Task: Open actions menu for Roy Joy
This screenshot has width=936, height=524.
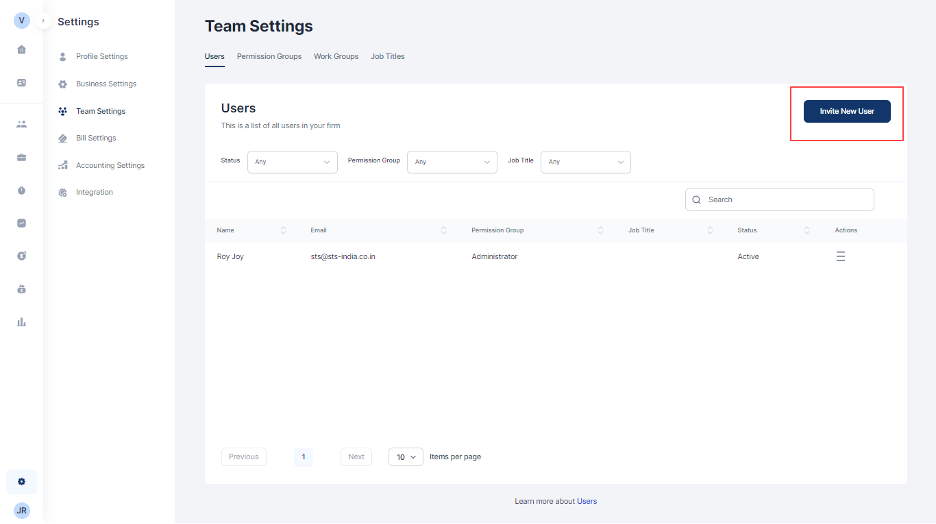Action: click(840, 257)
